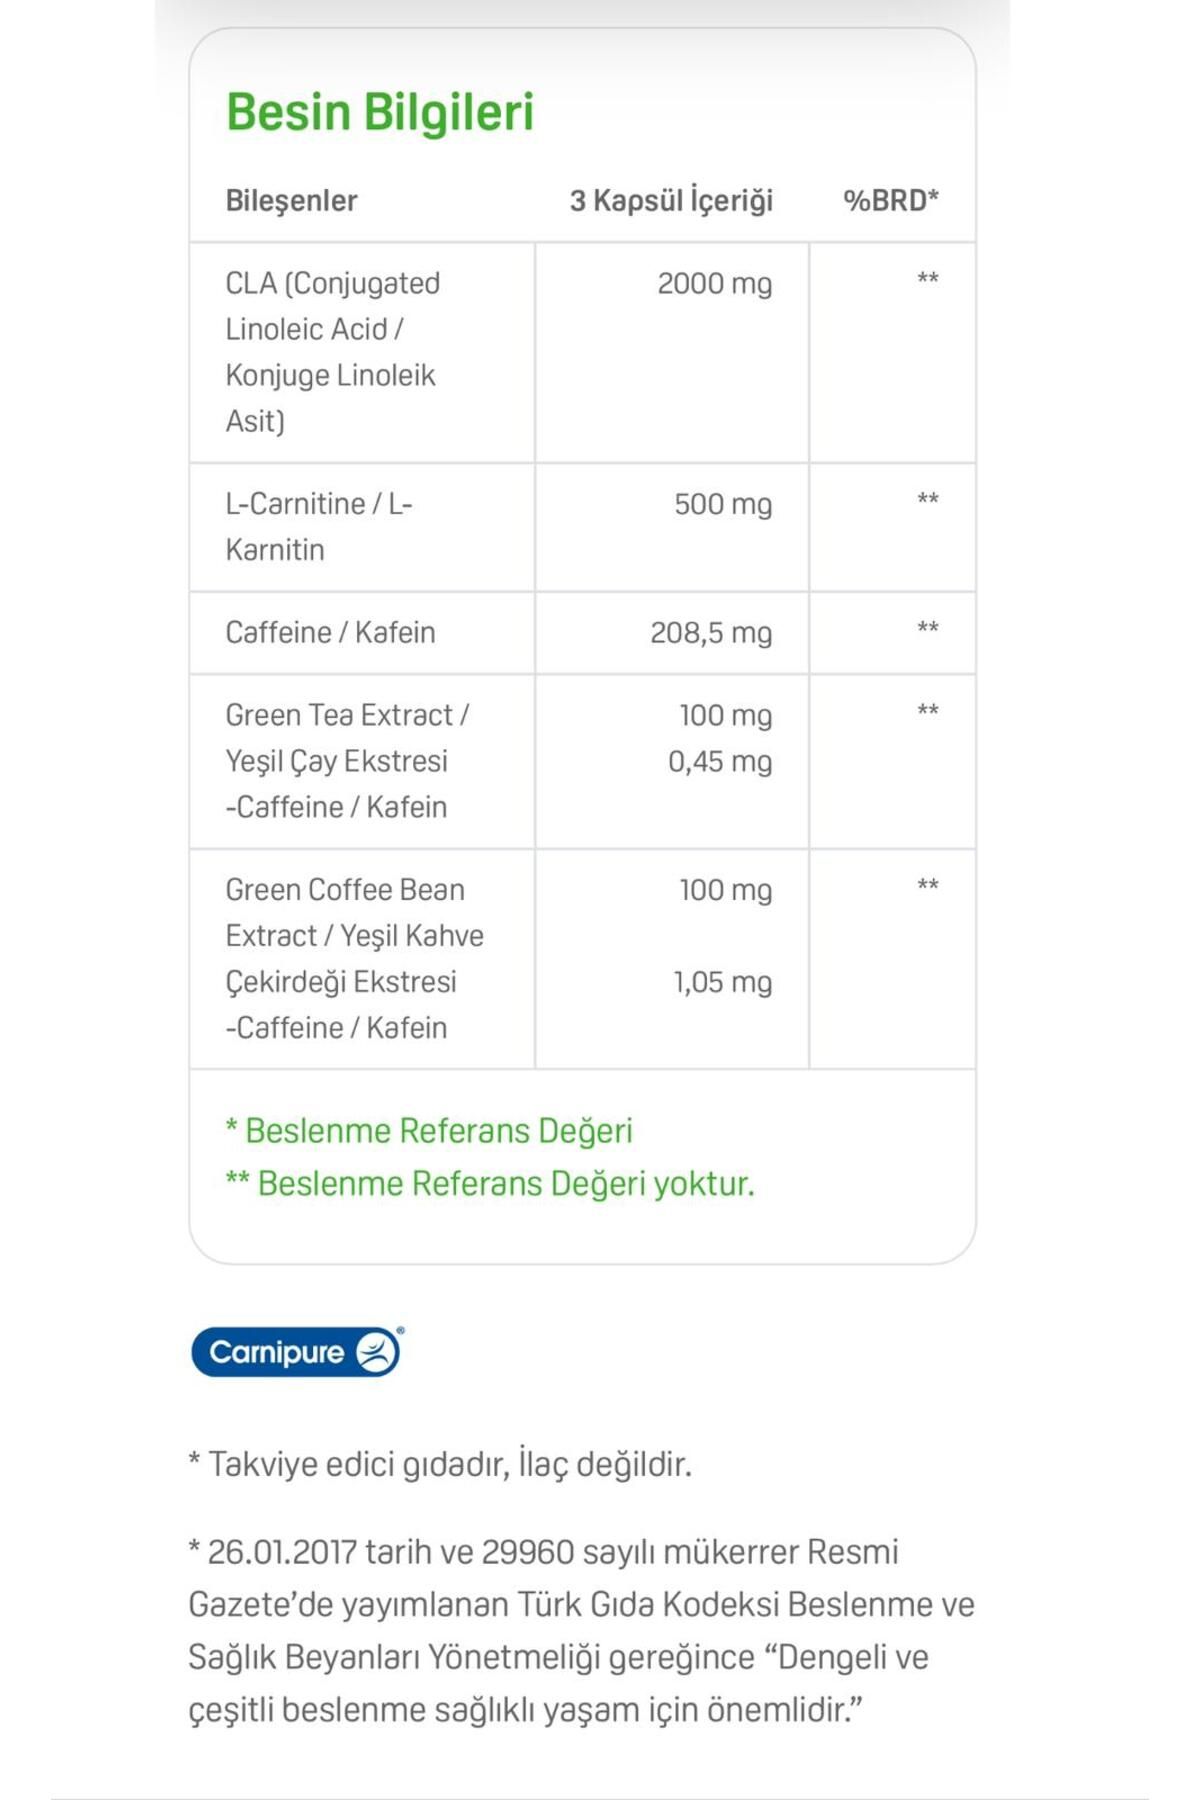Select the Green Coffee Bean Extract cell
Screen dimensions: 1200x1800
click(354, 958)
